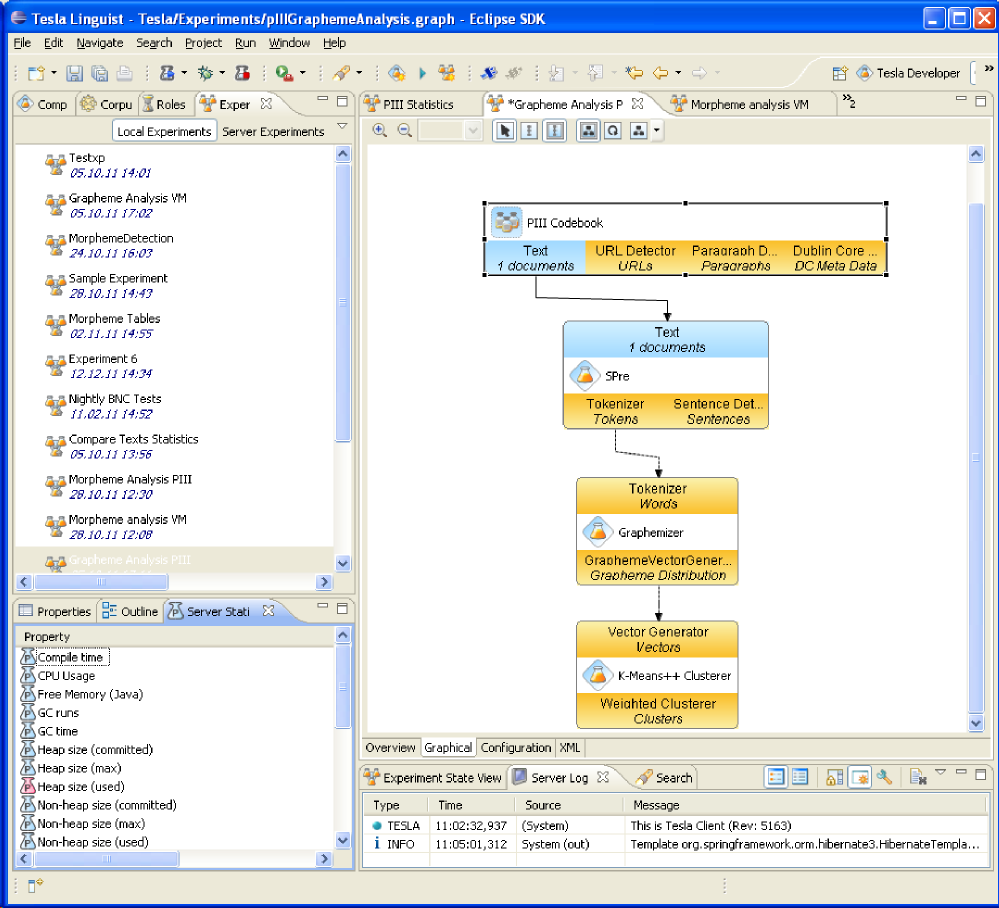Click the zoom out magnifier icon
999x908 pixels.
405,131
